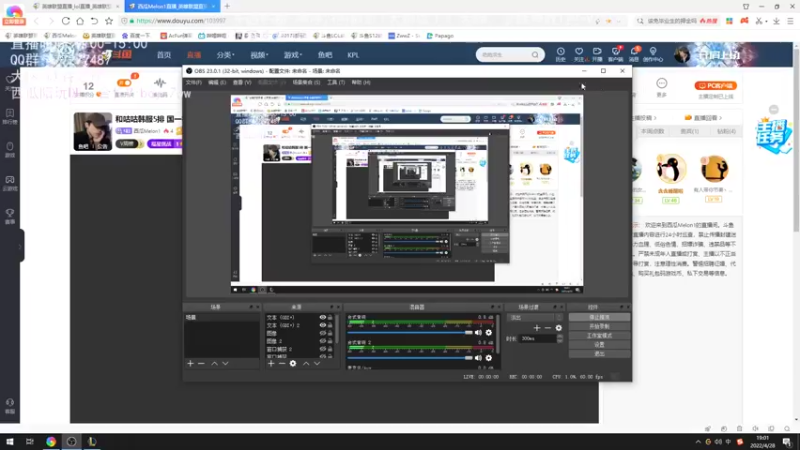Open OBS Tools menu
This screenshot has height=450, width=800.
click(336, 83)
